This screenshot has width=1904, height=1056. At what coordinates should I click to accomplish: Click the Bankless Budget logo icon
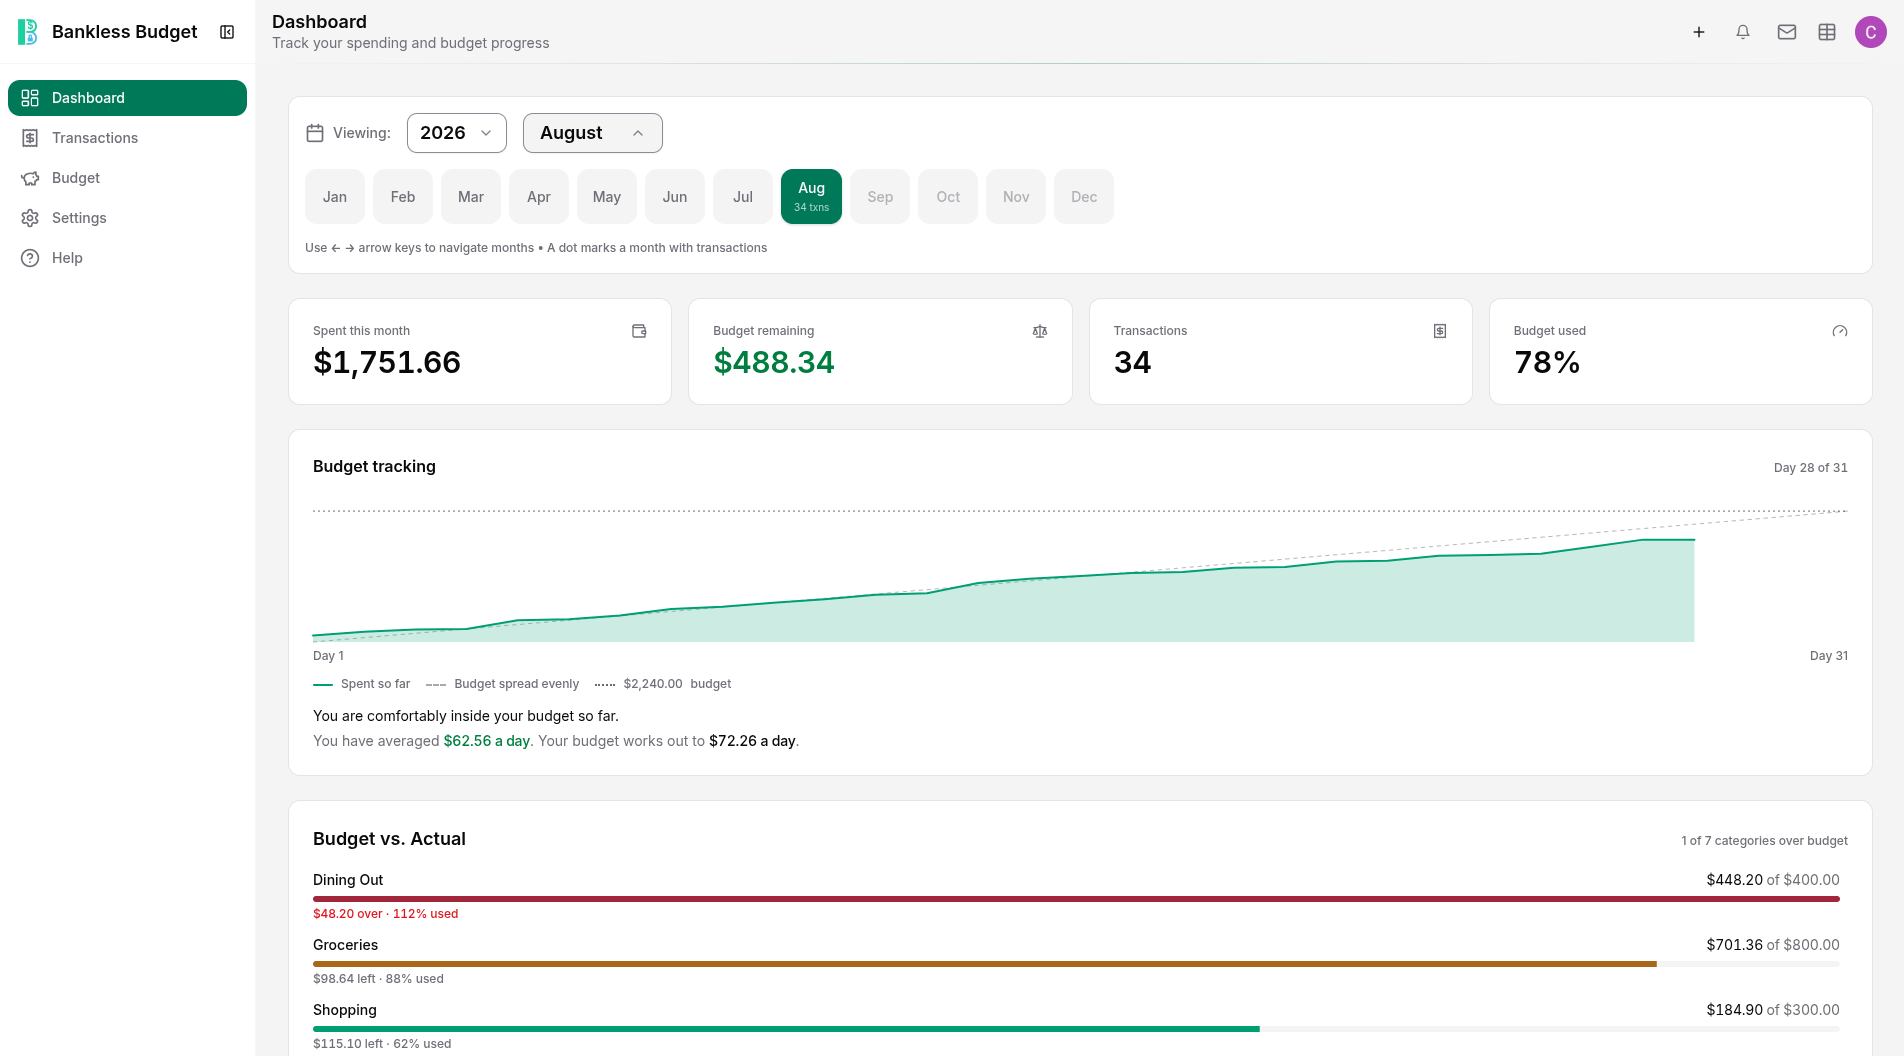click(28, 32)
